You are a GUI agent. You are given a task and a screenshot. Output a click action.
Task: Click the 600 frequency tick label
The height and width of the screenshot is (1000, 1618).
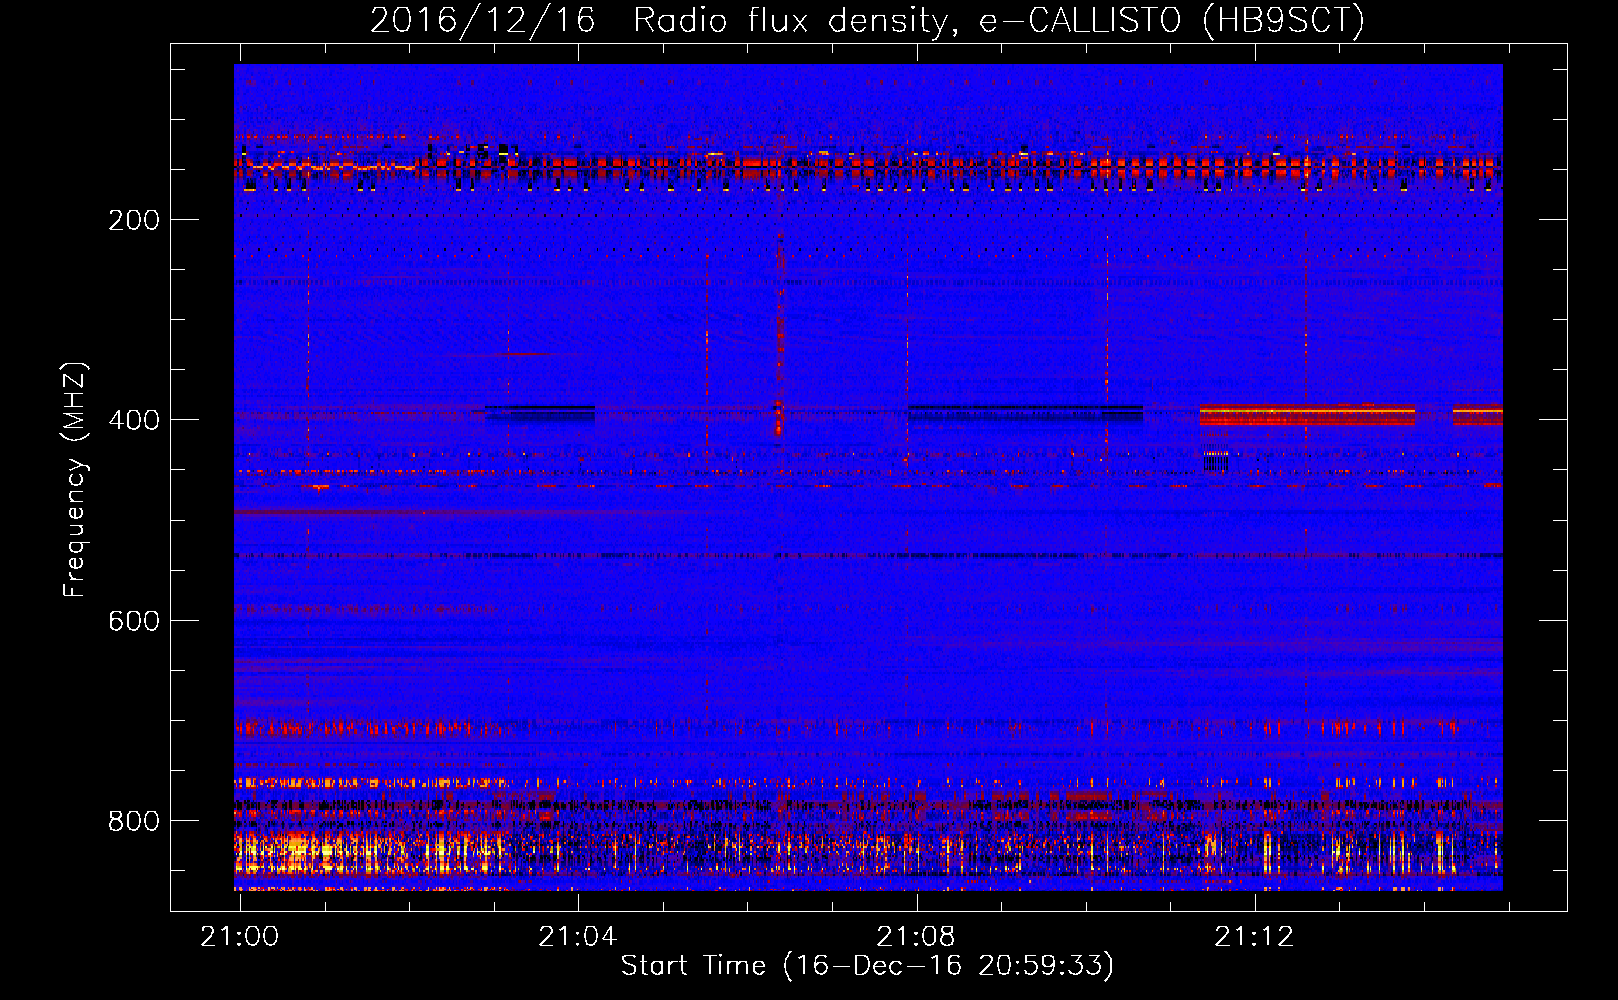point(134,621)
